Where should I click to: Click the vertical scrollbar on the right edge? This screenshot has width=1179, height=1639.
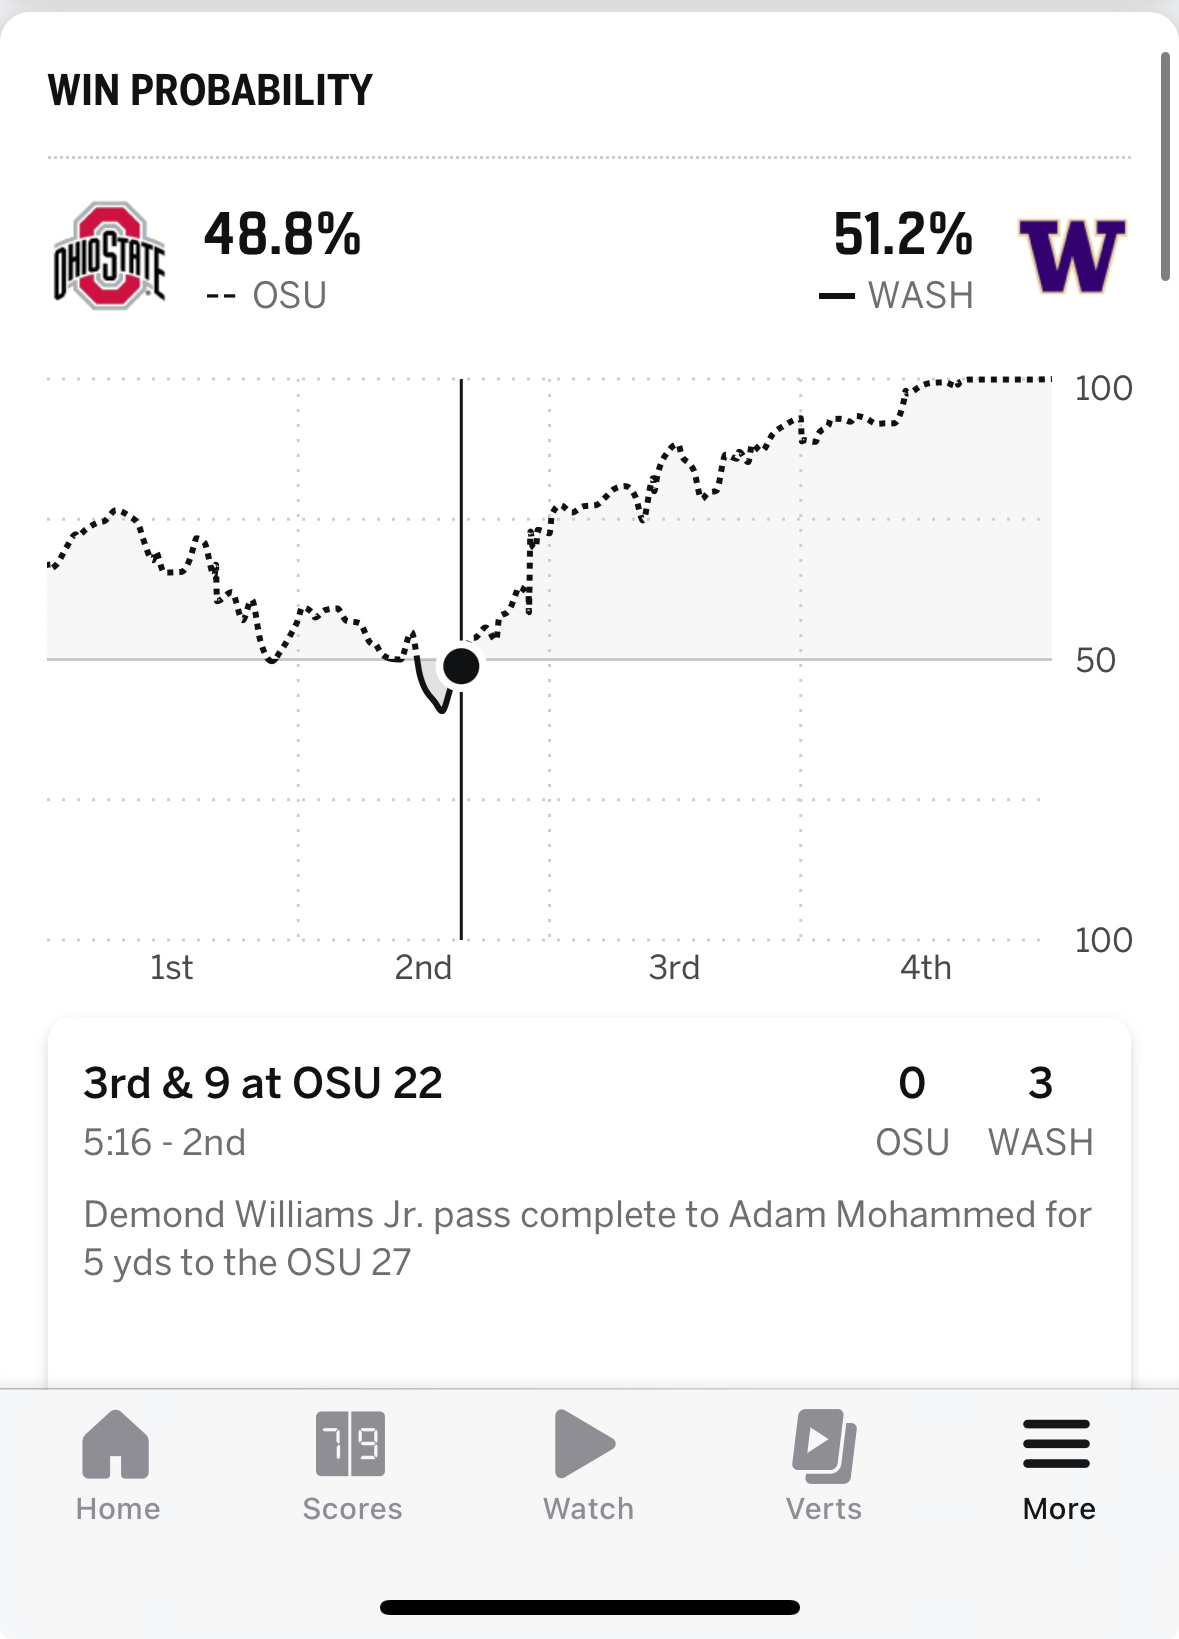pos(1165,167)
